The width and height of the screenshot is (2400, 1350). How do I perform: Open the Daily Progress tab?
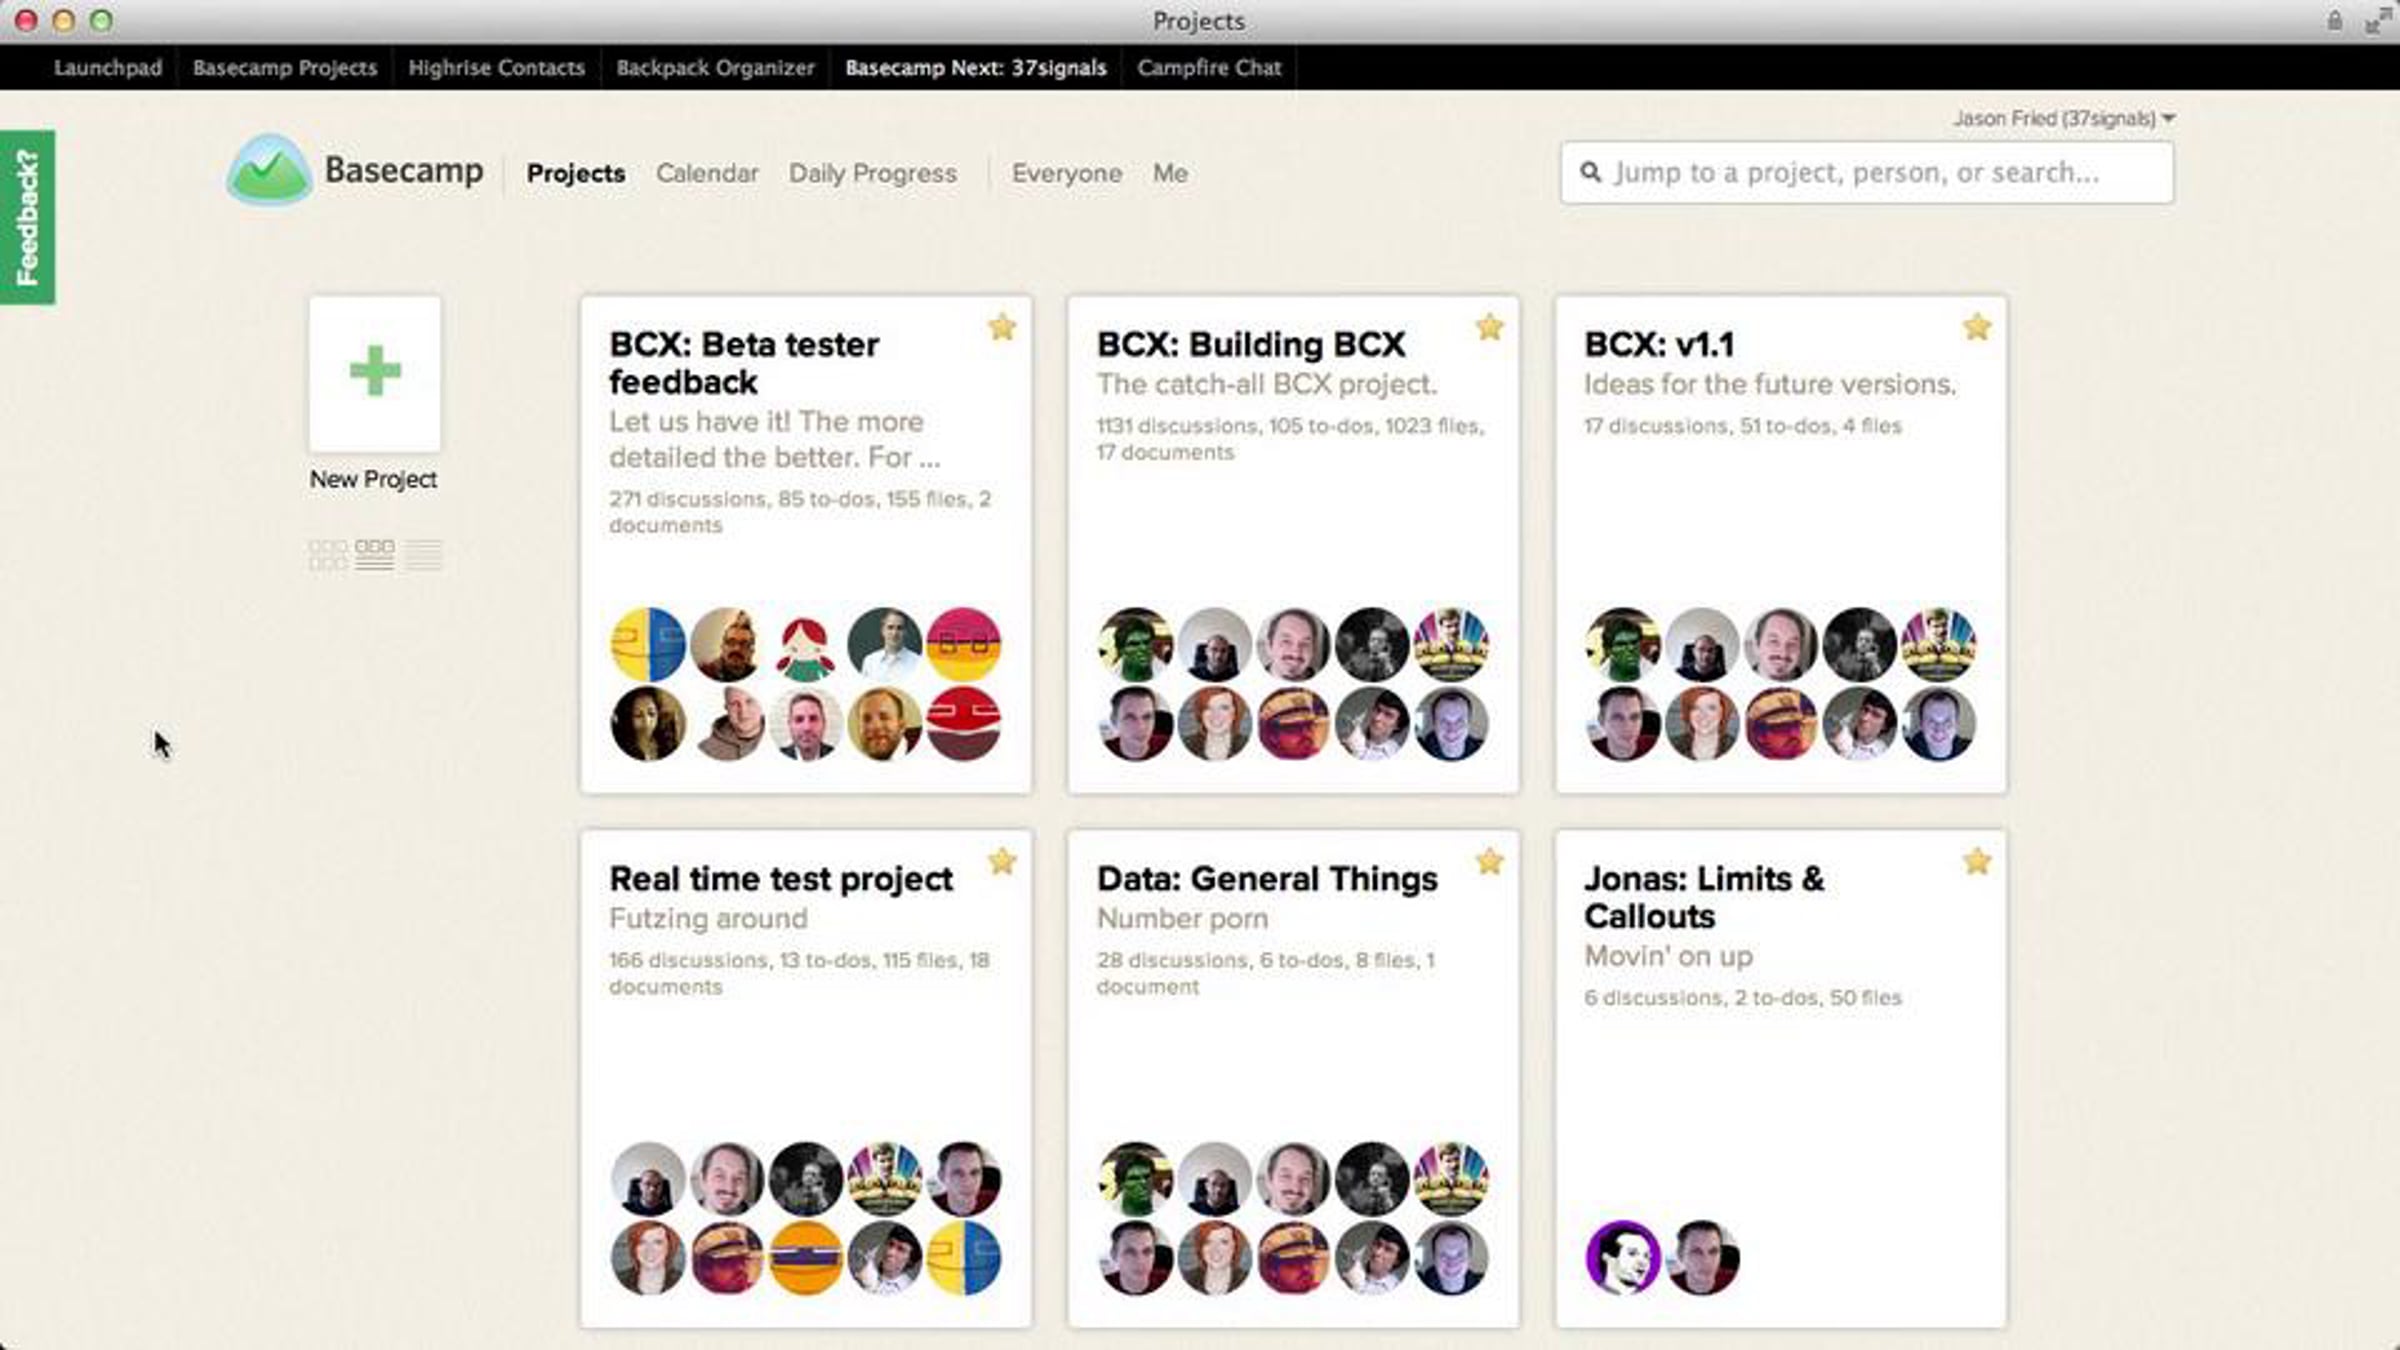(x=872, y=173)
